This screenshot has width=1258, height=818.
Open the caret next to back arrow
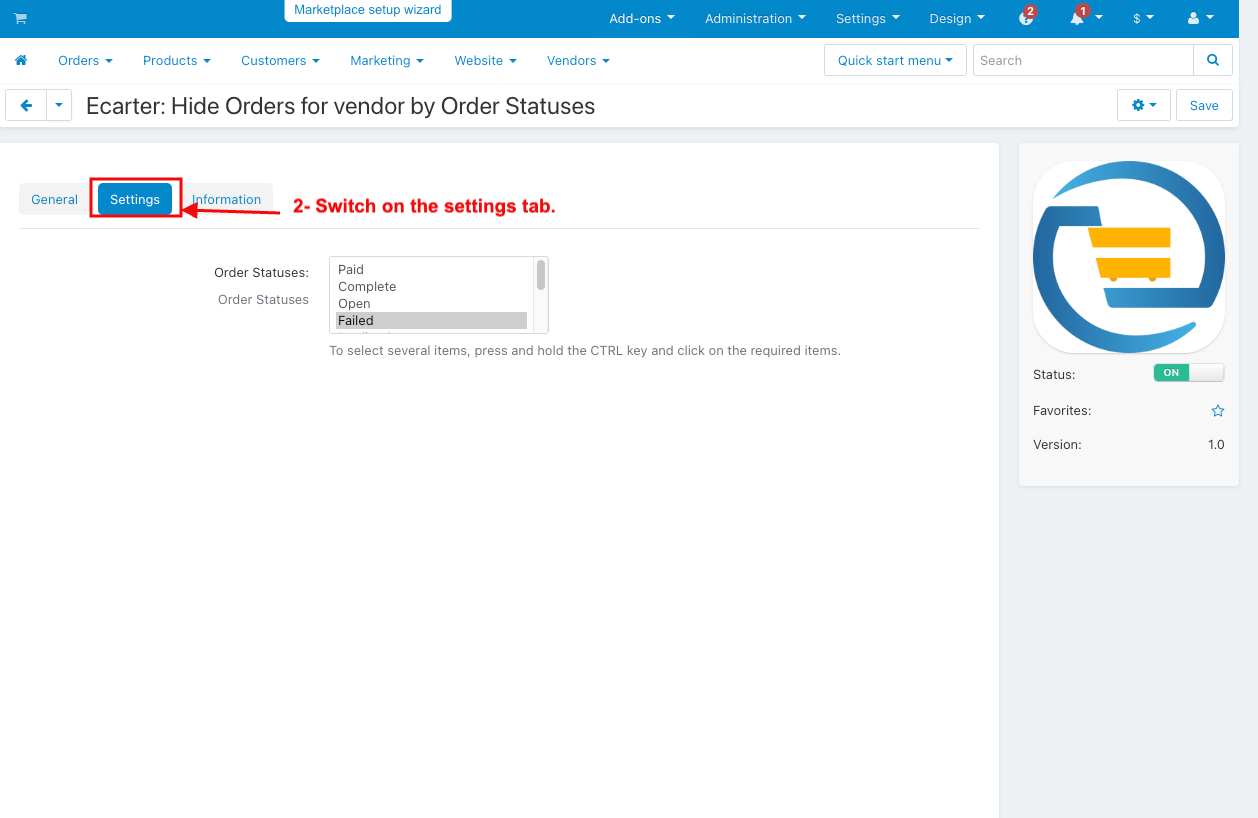[x=59, y=105]
